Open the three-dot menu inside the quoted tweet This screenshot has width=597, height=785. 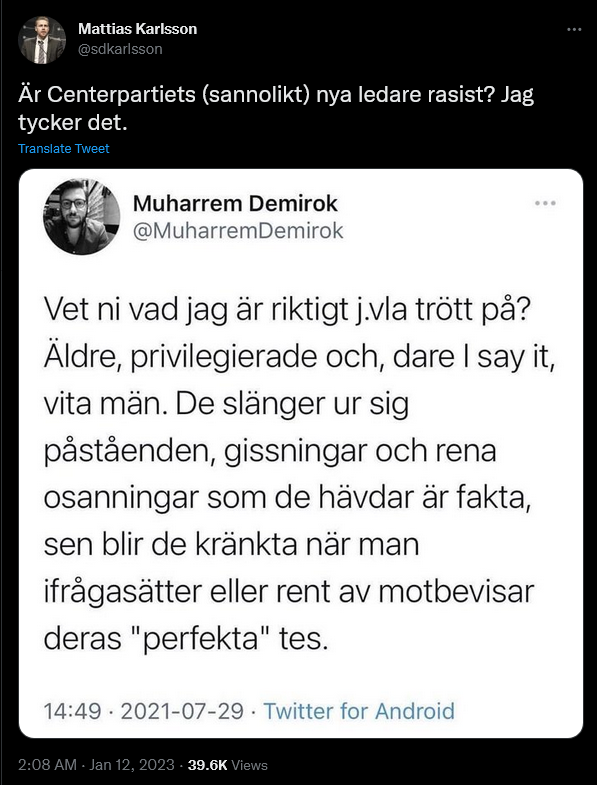545,204
